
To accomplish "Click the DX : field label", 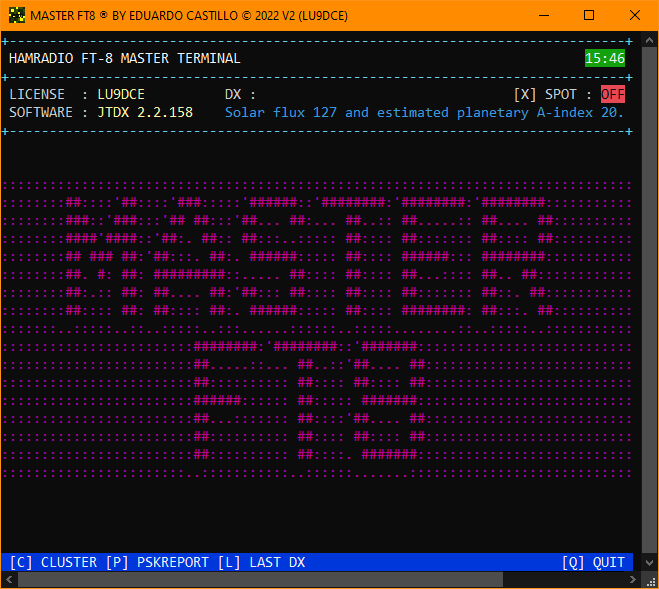I will pos(240,94).
